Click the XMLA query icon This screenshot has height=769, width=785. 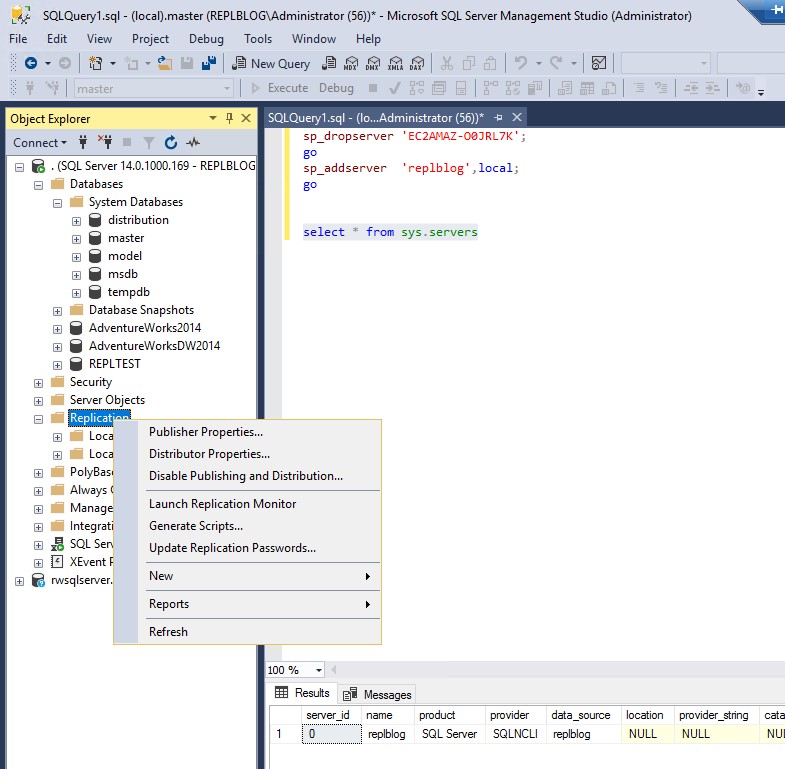pos(395,63)
